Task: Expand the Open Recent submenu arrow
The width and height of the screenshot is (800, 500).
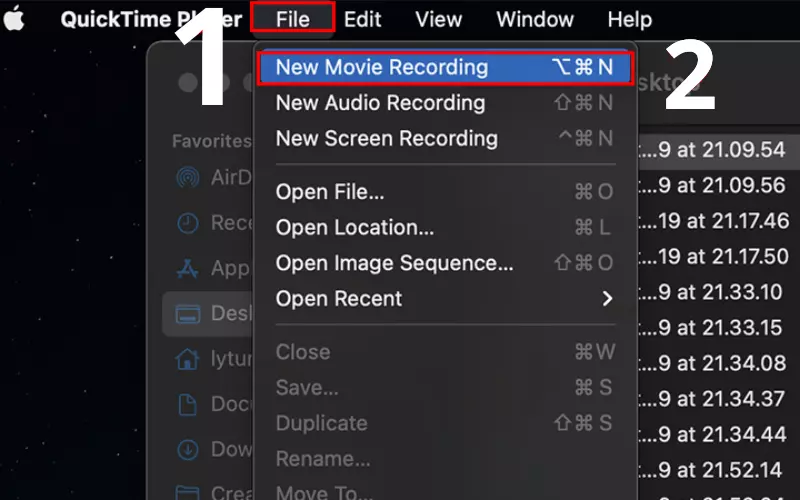Action: [607, 298]
